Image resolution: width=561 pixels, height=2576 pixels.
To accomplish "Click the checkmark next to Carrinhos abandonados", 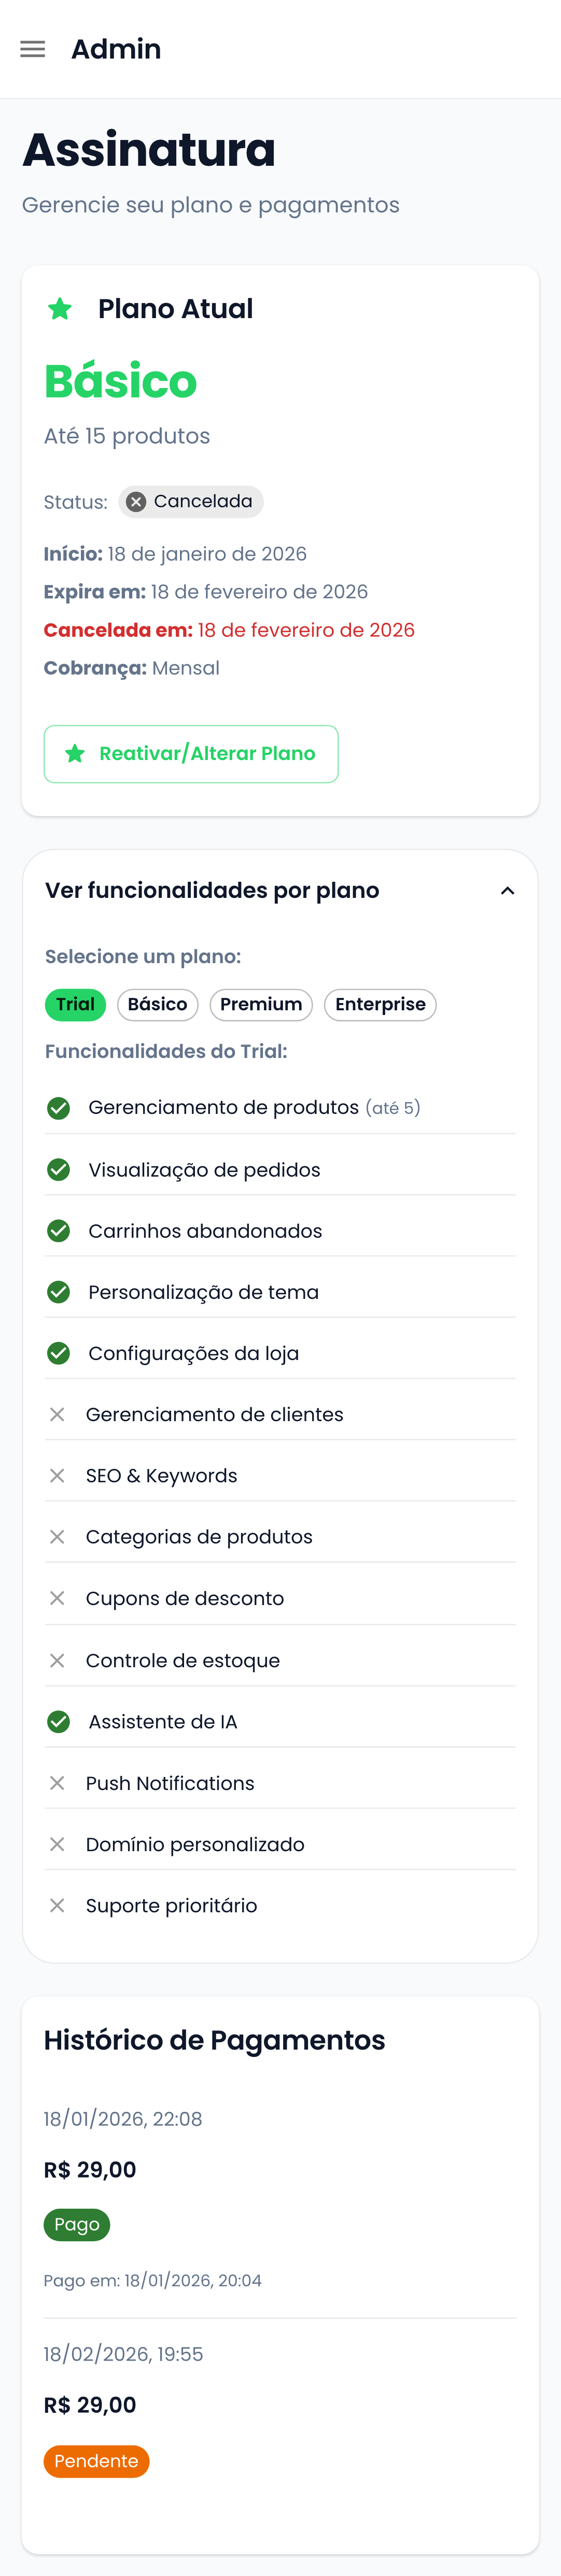I will tap(59, 1231).
